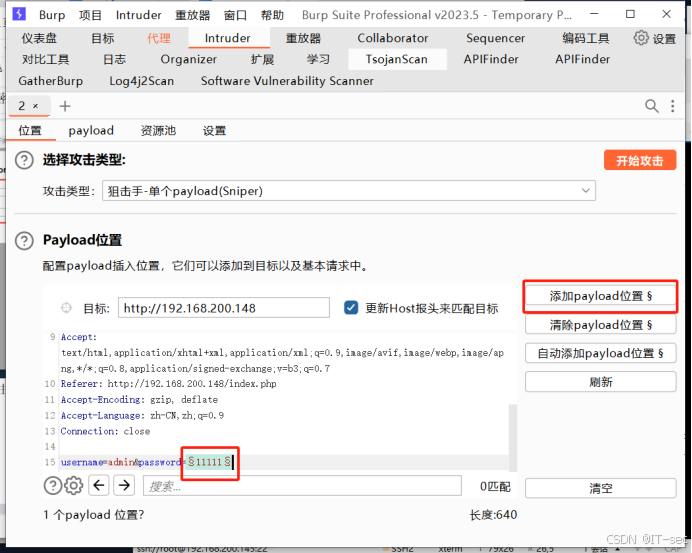
Task: Click the 目标 URL input field
Action: (x=224, y=308)
